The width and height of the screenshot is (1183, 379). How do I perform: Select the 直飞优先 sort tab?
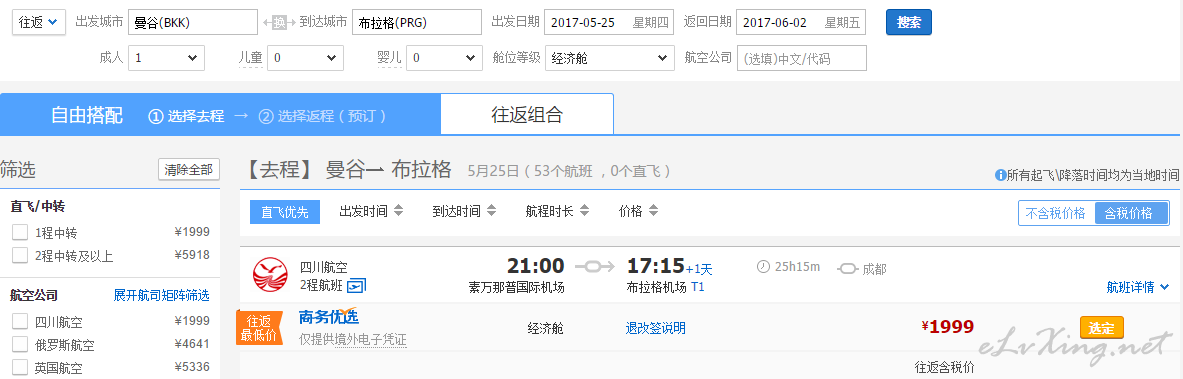285,212
